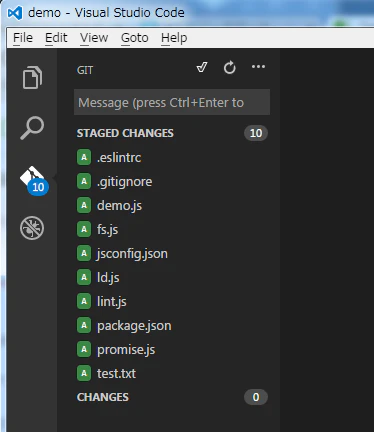The height and width of the screenshot is (432, 374).
Task: Open the Search view icon
Action: (32, 128)
